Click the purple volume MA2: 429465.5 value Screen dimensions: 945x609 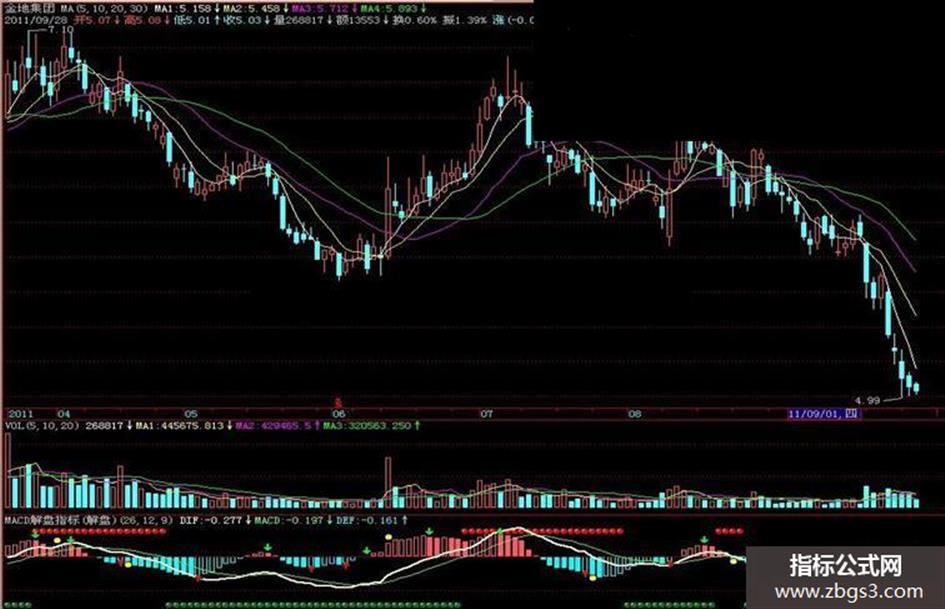click(x=274, y=426)
